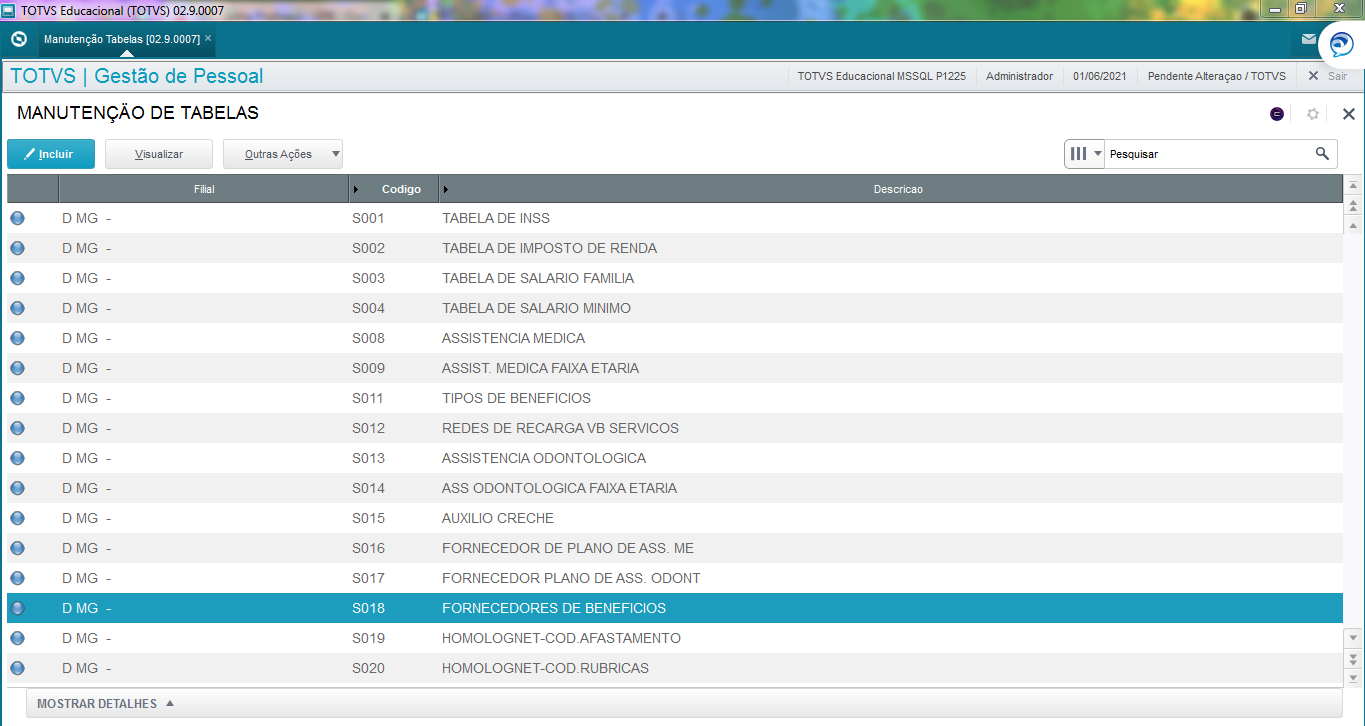Select the TABELA DE SALARIO FAMILIA row
1365x726 pixels.
pyautogui.click(x=675, y=278)
